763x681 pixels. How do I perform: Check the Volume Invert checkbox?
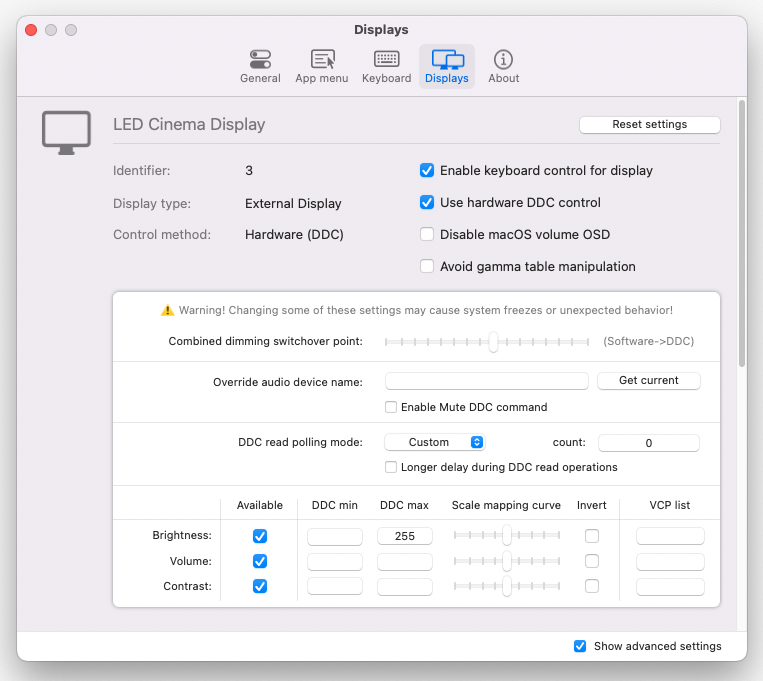point(592,561)
